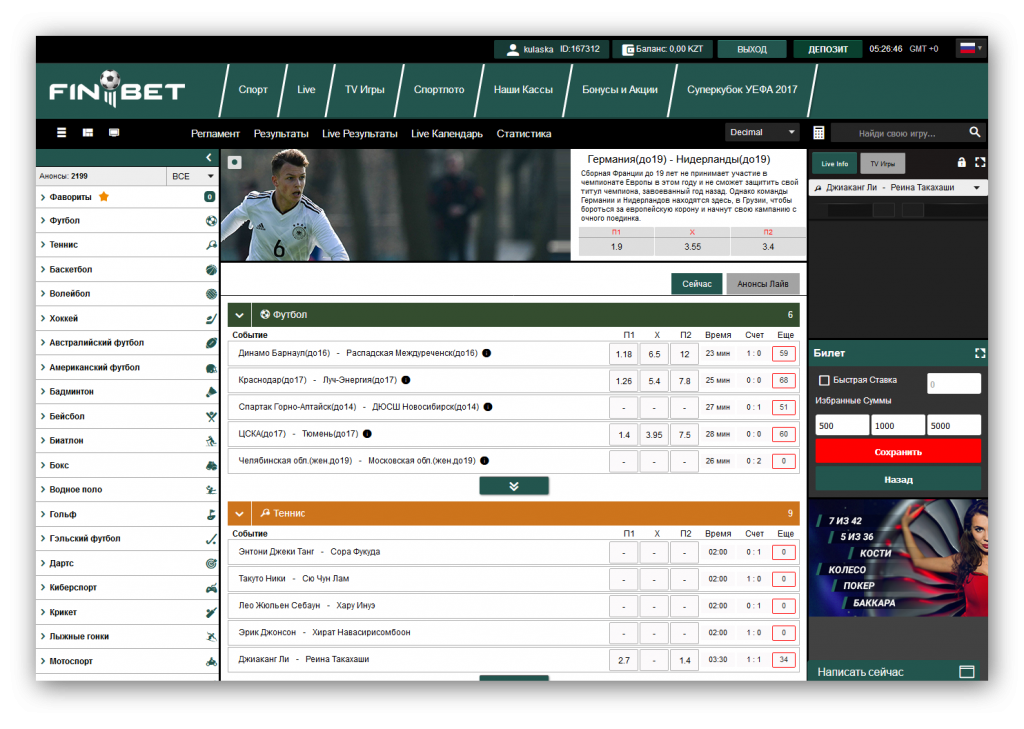Viewport: 1024px width, 729px height.
Task: Click the gamepad icon beside Киберспорт
Action: point(211,588)
